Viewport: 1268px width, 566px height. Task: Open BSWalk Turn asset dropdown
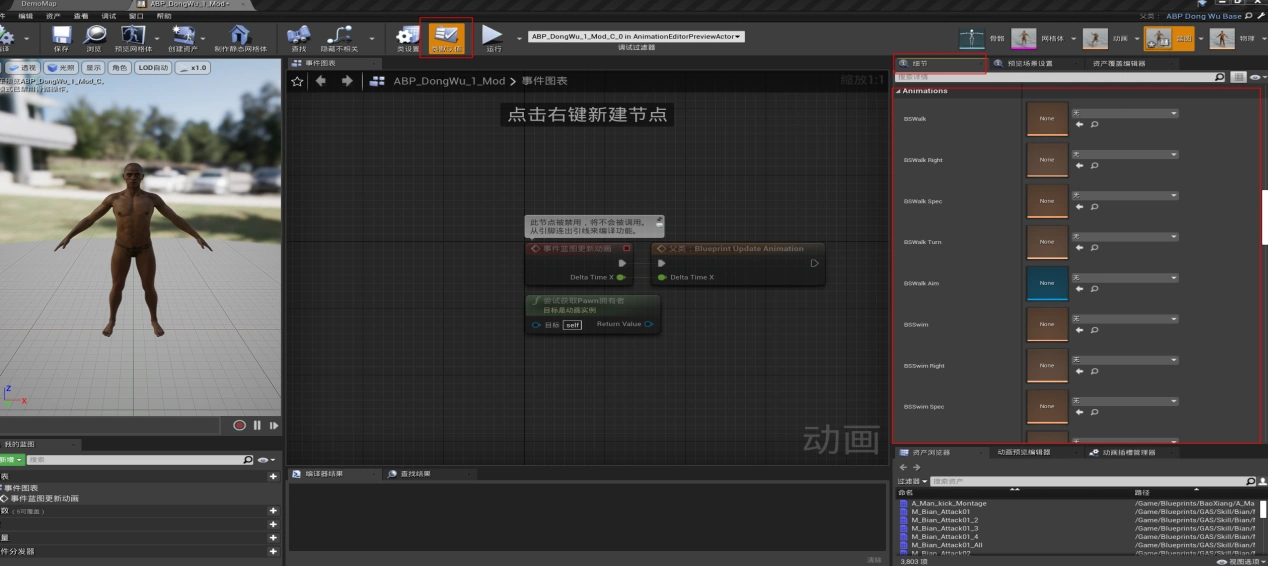(x=1125, y=237)
